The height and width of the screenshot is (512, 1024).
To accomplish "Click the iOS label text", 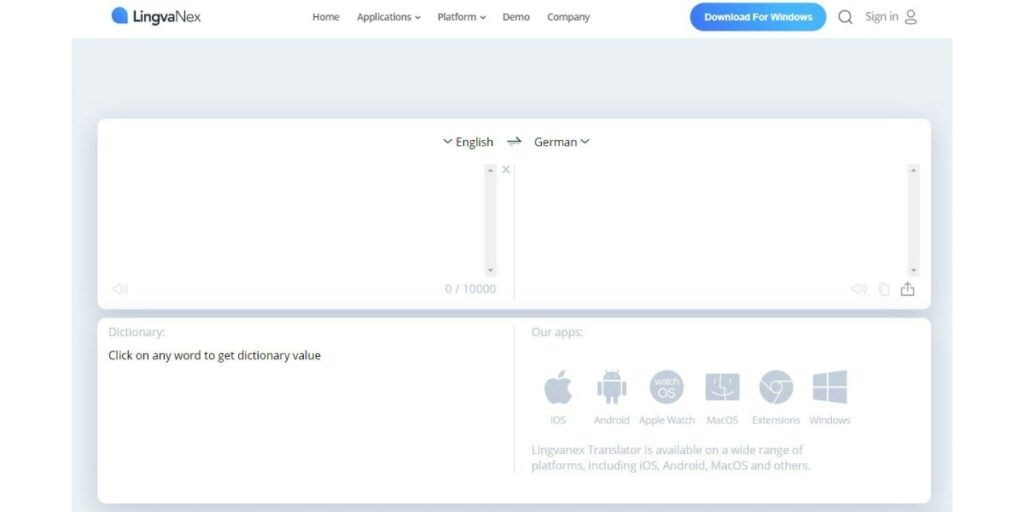I will [558, 421].
